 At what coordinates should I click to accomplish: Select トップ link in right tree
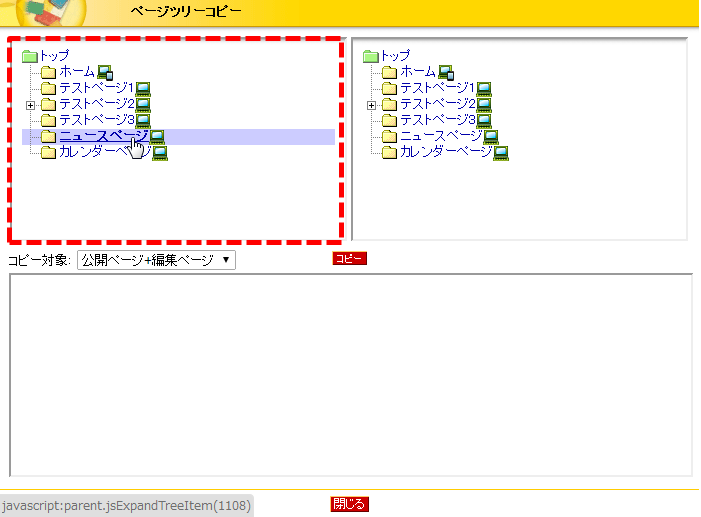(x=395, y=55)
